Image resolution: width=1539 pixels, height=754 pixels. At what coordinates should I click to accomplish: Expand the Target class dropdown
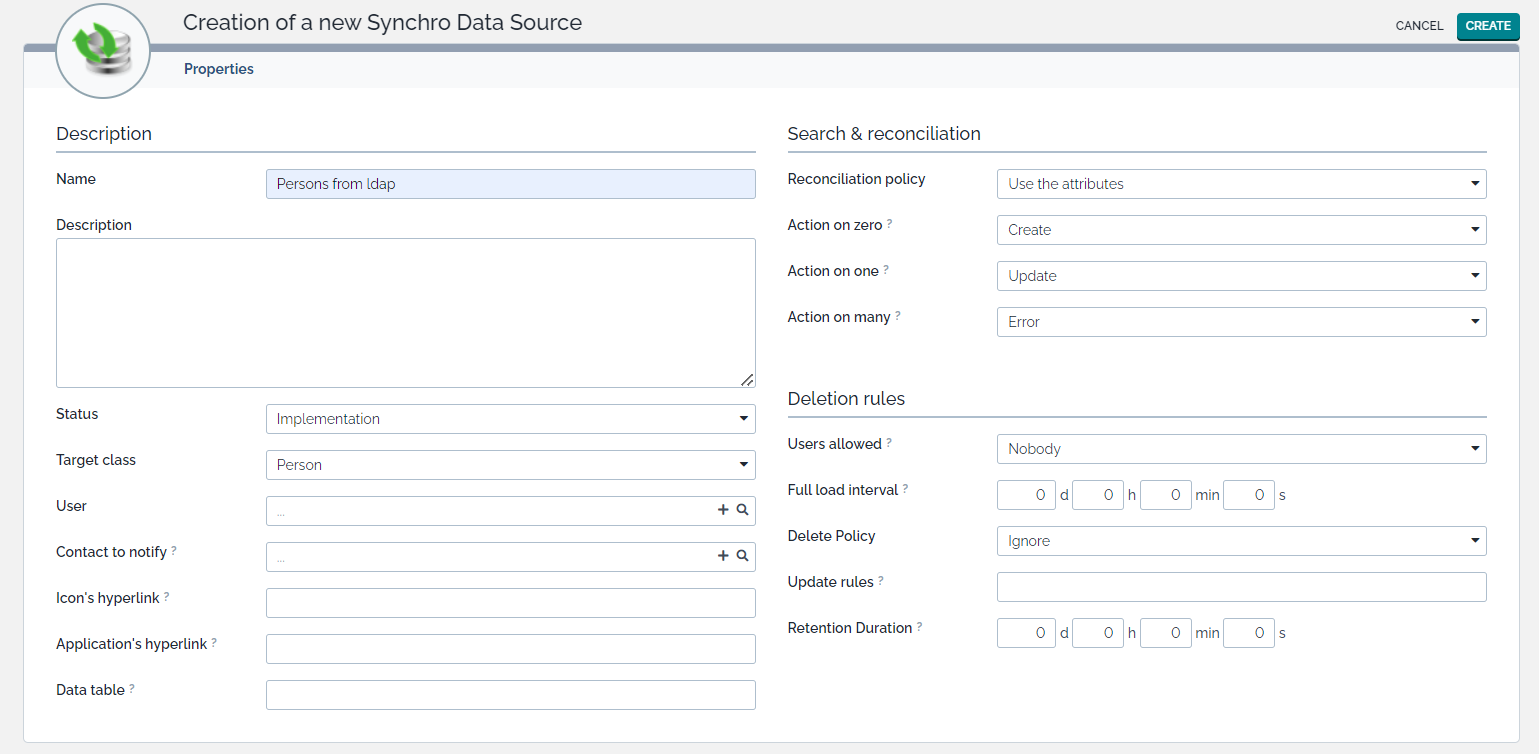pyautogui.click(x=510, y=465)
